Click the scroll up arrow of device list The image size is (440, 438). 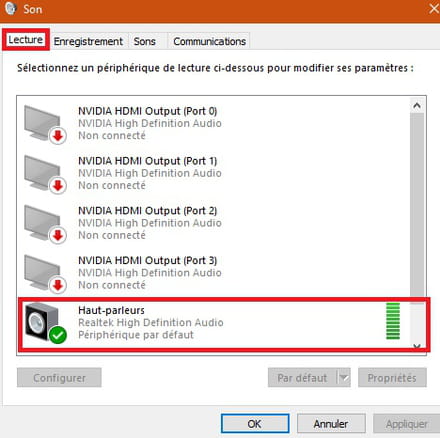(x=417, y=106)
